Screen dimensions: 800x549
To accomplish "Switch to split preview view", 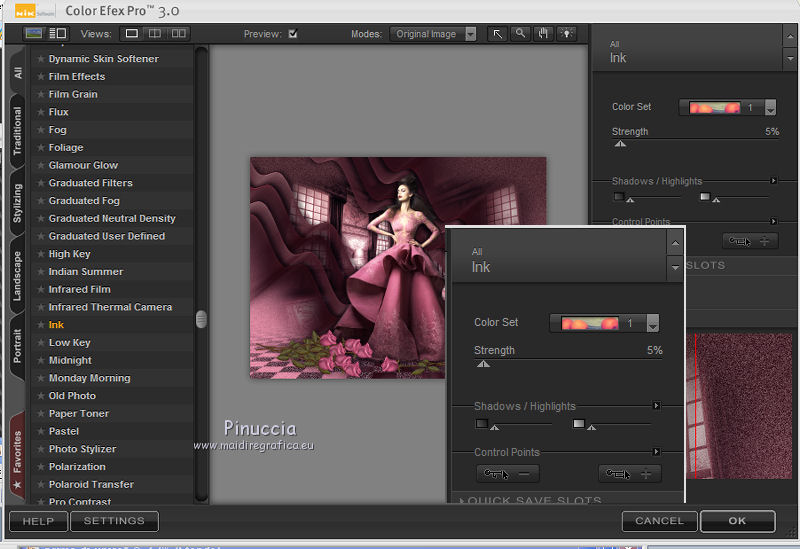I will point(155,34).
